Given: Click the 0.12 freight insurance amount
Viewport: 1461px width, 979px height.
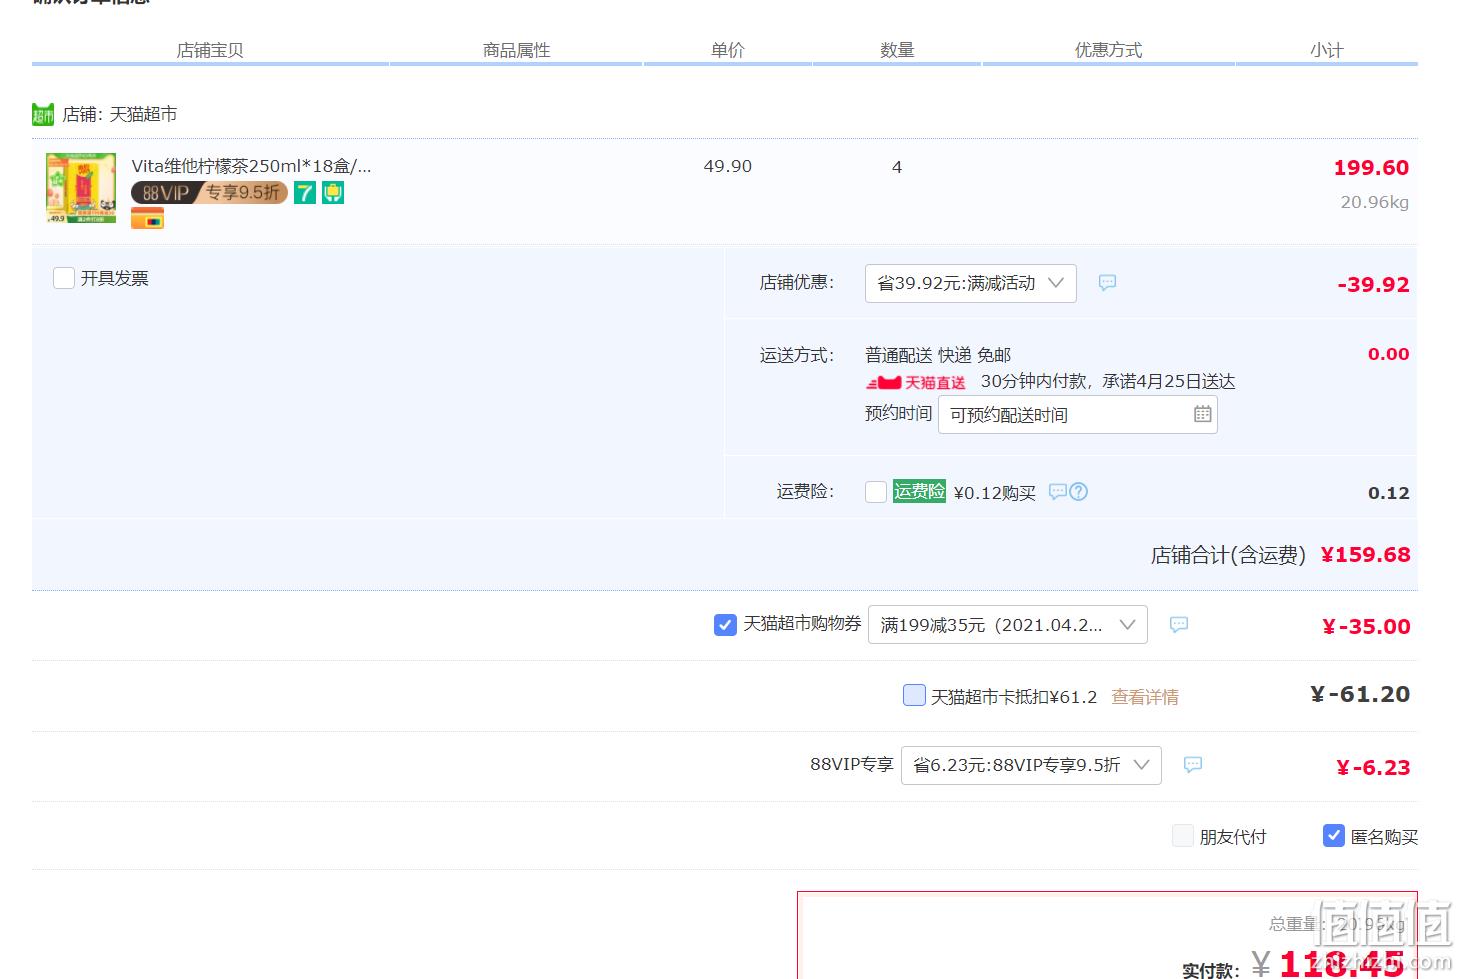Looking at the screenshot, I should [1389, 493].
